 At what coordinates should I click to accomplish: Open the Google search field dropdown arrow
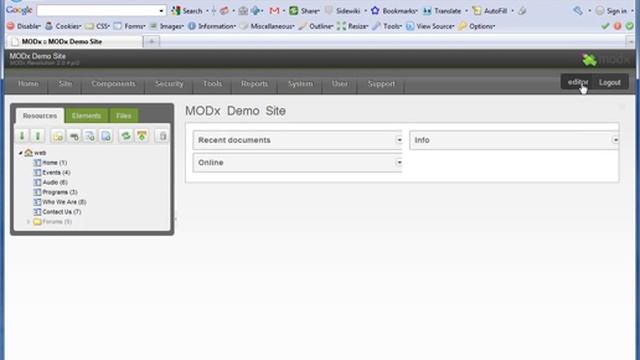click(x=162, y=11)
